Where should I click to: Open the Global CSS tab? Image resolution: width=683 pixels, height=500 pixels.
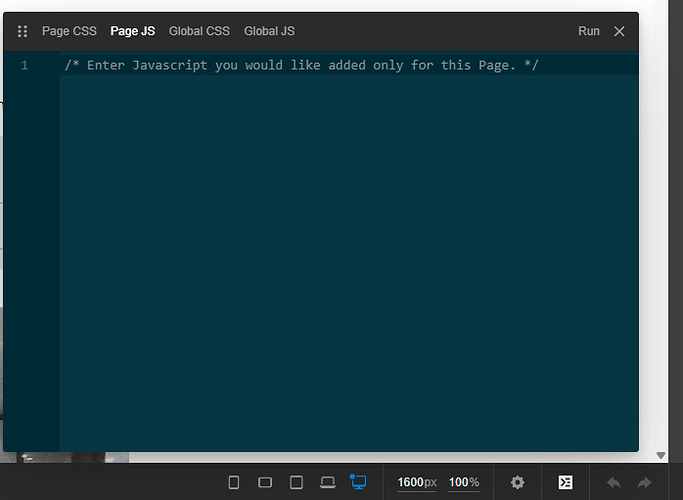tap(199, 31)
